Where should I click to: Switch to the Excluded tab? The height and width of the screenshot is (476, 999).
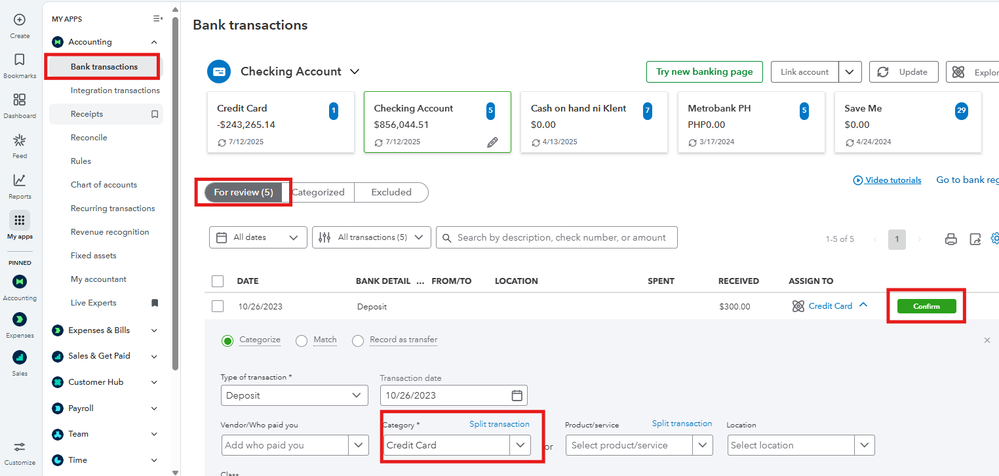391,192
